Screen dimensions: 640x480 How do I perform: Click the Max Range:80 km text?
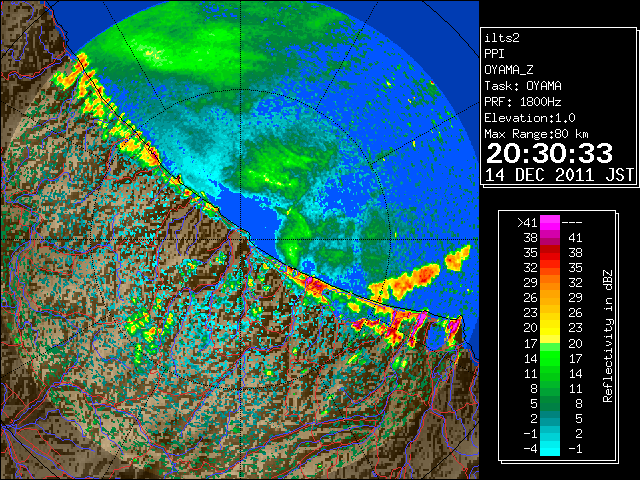point(536,134)
